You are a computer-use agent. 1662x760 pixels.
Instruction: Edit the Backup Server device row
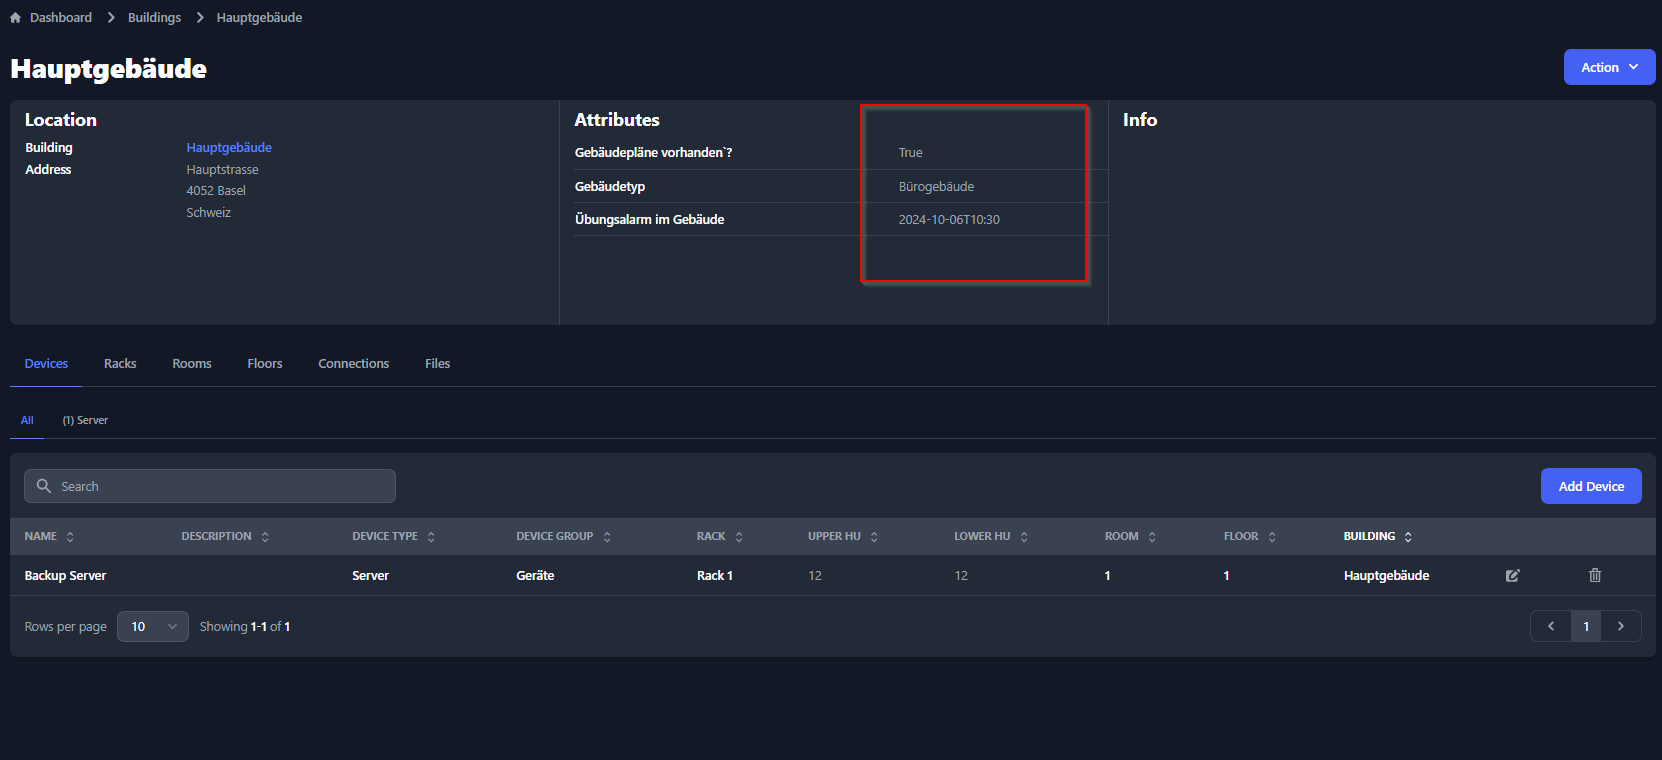[x=1512, y=576]
